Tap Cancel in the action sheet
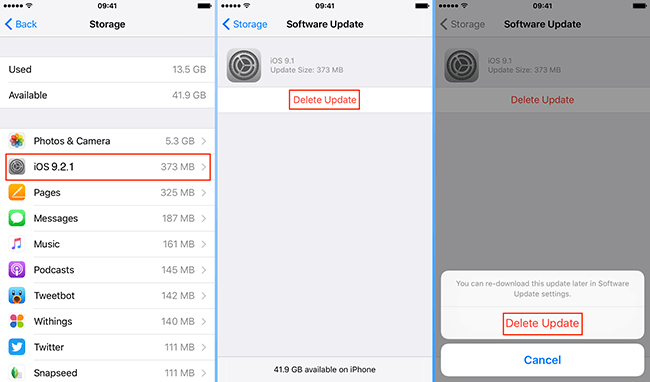The width and height of the screenshot is (650, 382). (x=542, y=360)
